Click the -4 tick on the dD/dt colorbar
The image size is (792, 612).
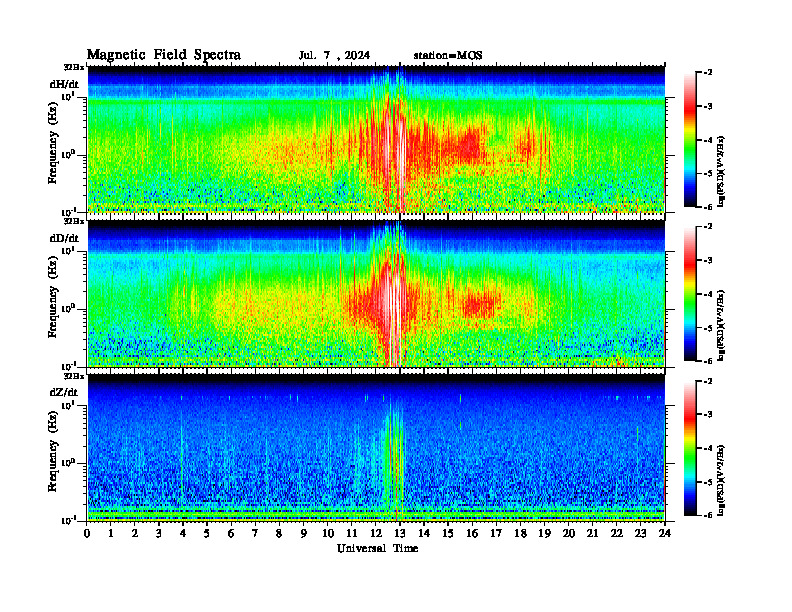[x=707, y=294]
